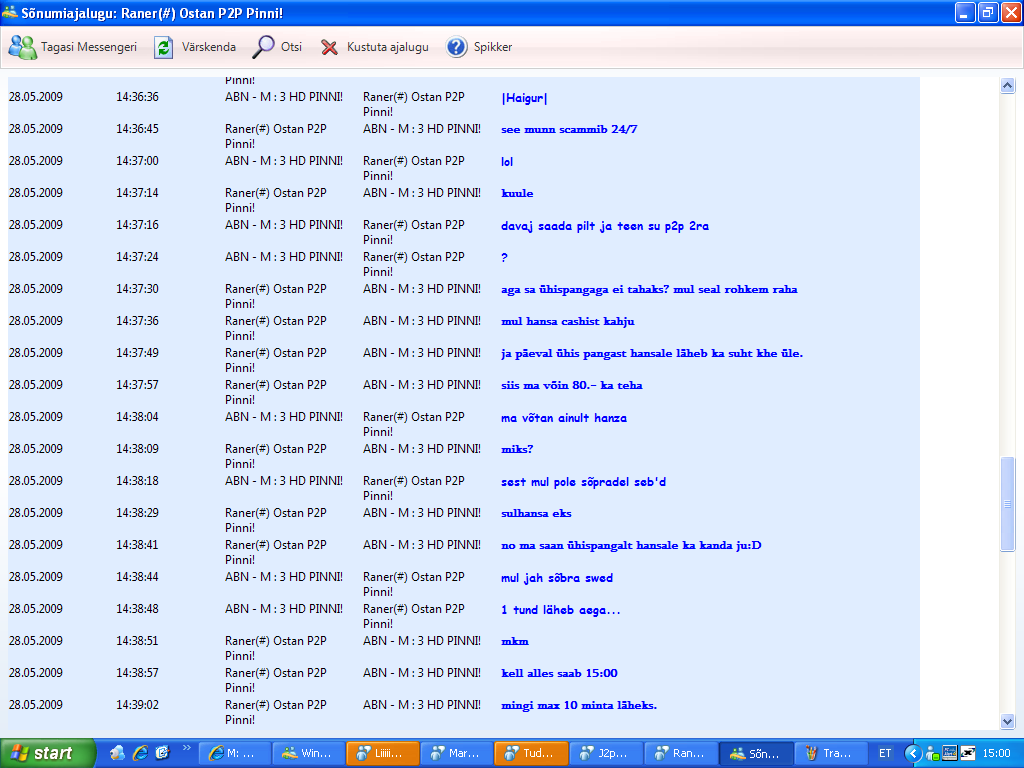Open Internet Explorer from quick launch
The width and height of the screenshot is (1024, 768).
pos(140,753)
